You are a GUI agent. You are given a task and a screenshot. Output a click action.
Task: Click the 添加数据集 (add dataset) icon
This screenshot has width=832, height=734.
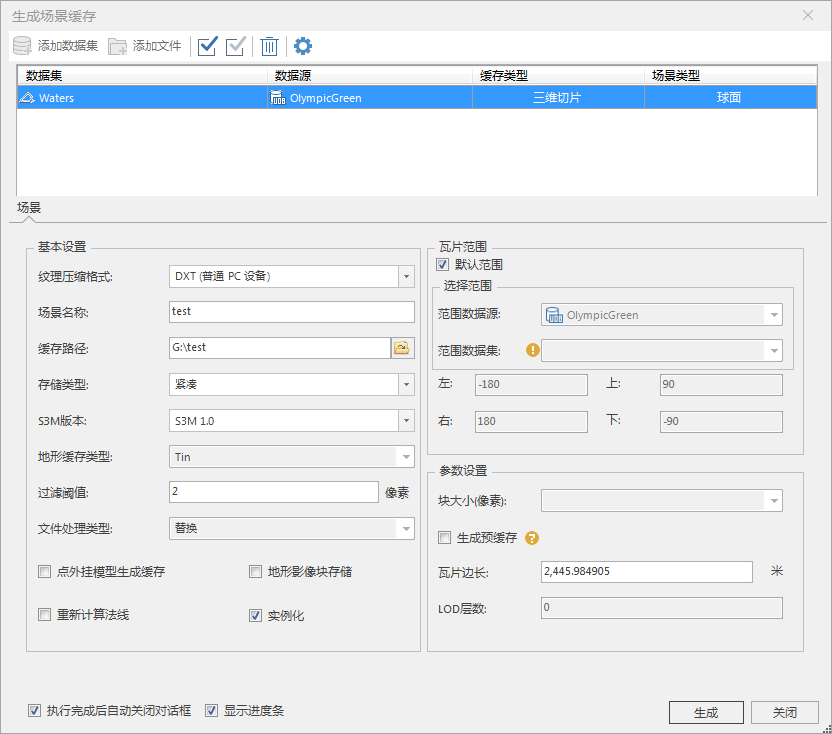tap(22, 46)
